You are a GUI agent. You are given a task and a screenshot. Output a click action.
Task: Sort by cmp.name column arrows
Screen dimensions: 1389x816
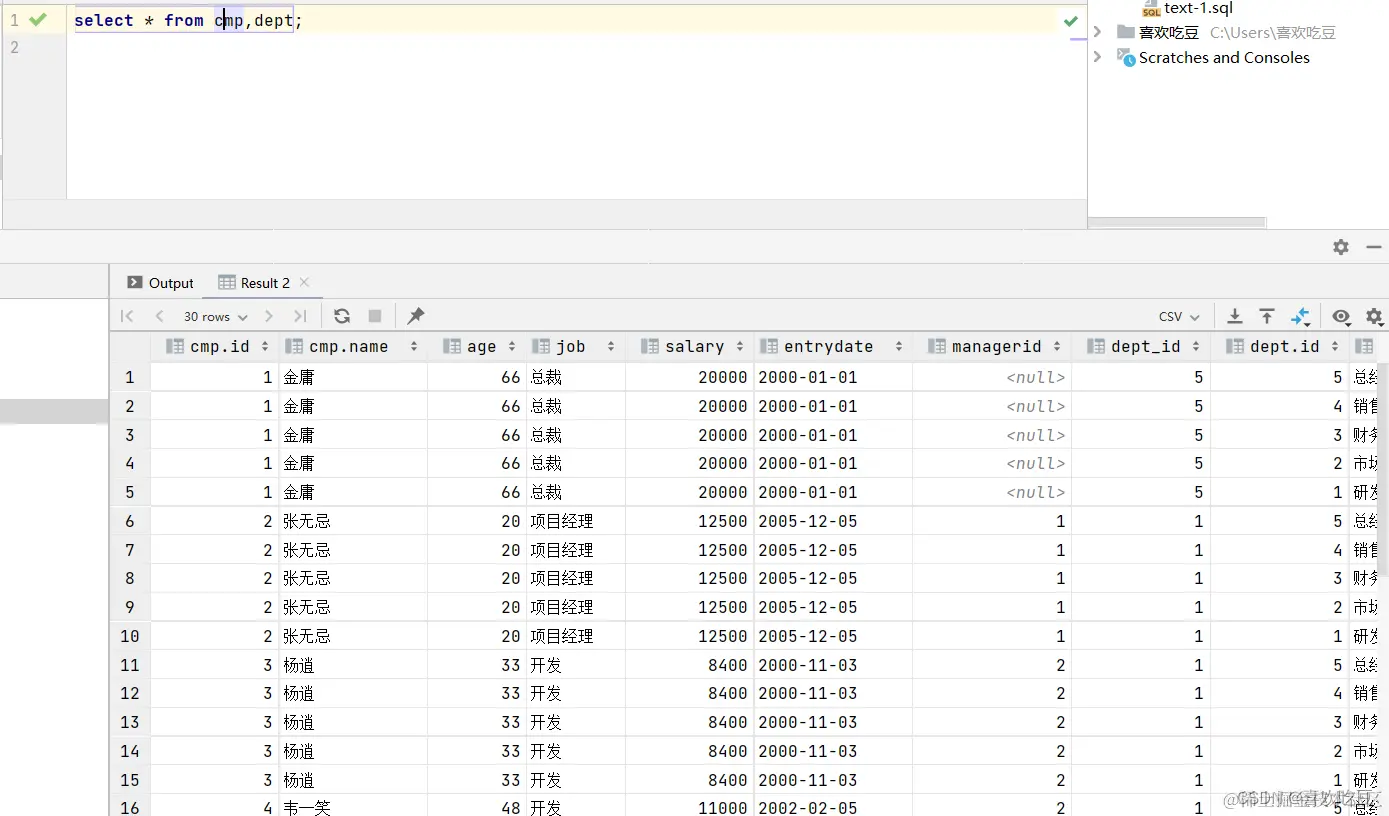[x=413, y=346]
